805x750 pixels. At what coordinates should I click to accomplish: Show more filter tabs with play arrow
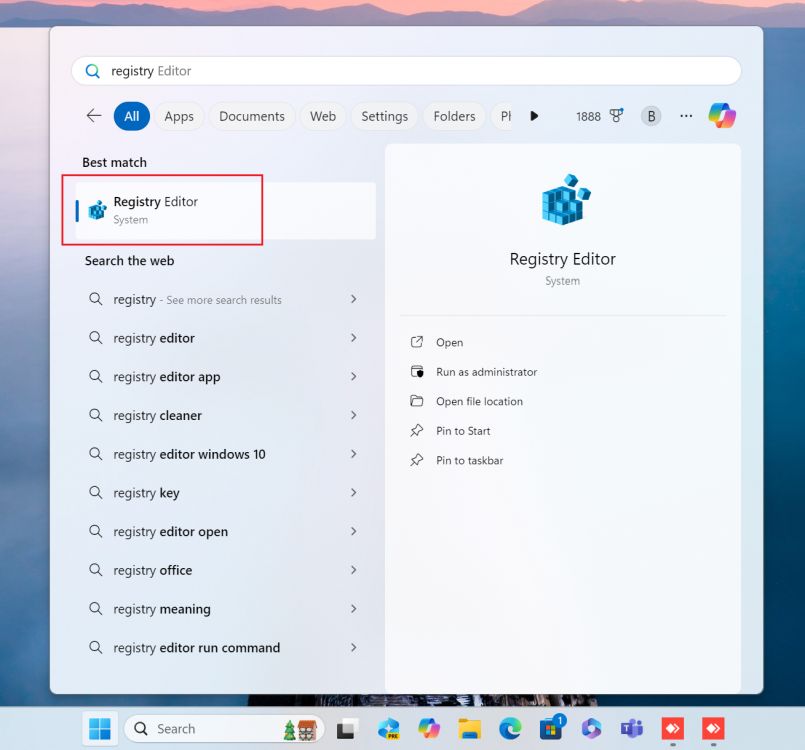[534, 116]
